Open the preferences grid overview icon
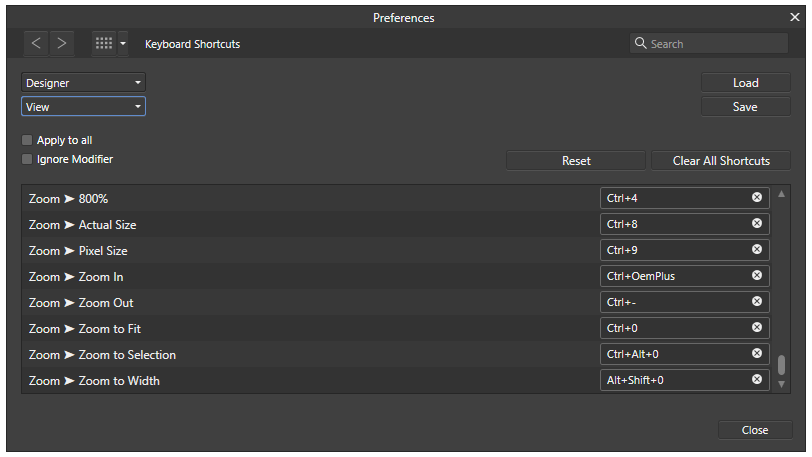Screen dimensions: 812x457 [x=104, y=44]
